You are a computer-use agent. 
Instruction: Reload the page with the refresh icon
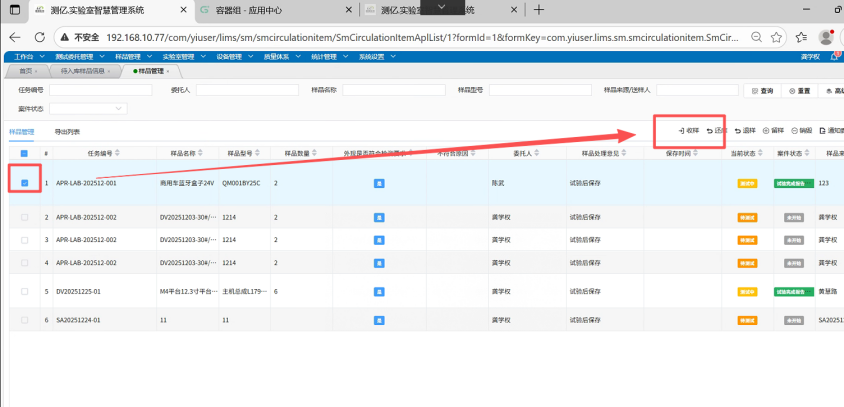pos(39,37)
